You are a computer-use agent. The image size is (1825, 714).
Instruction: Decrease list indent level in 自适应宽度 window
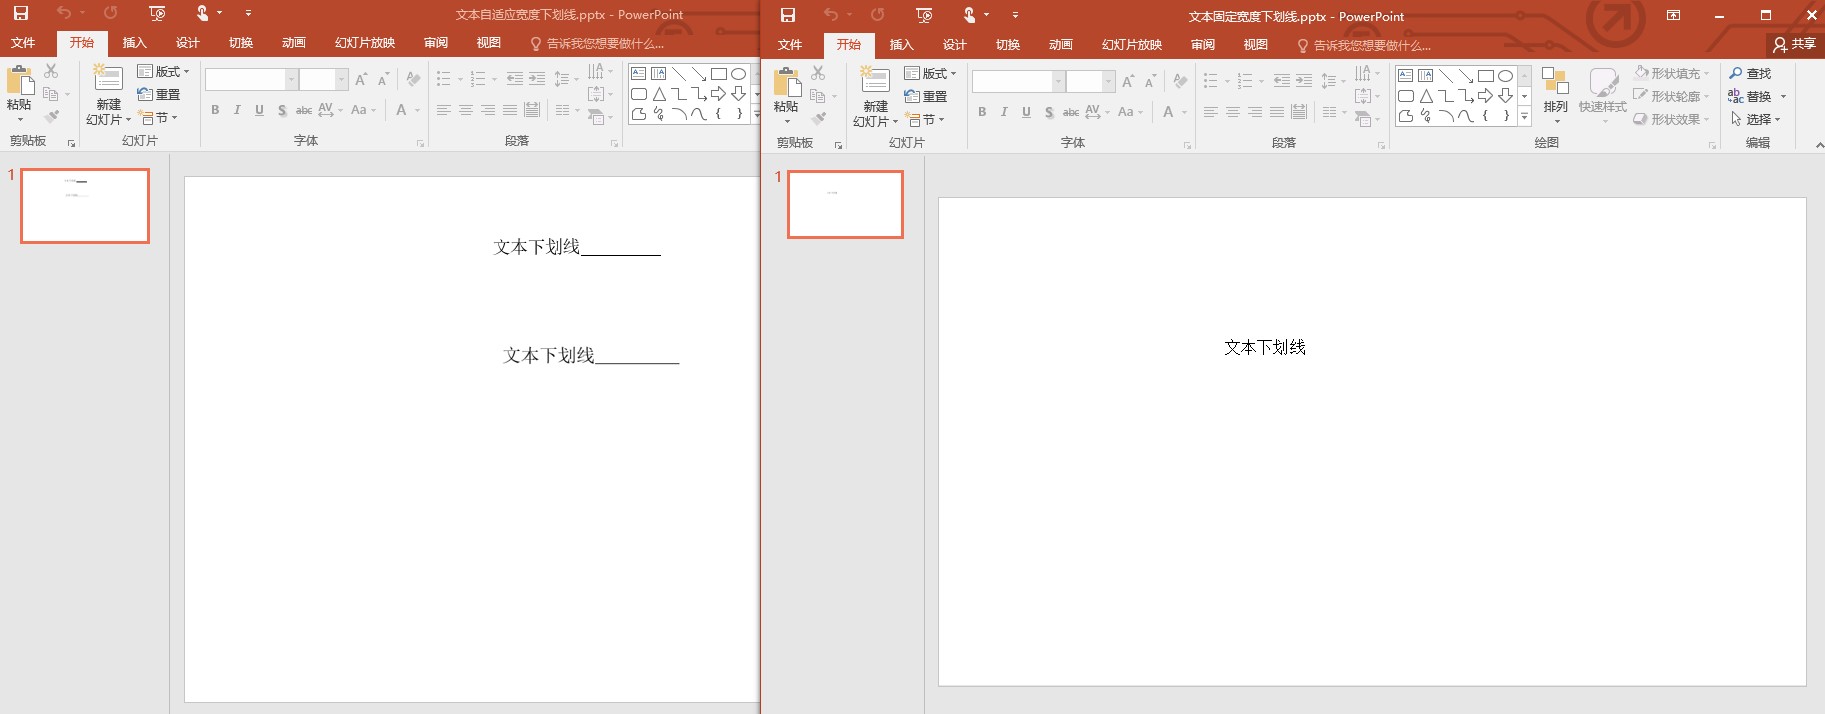[514, 79]
